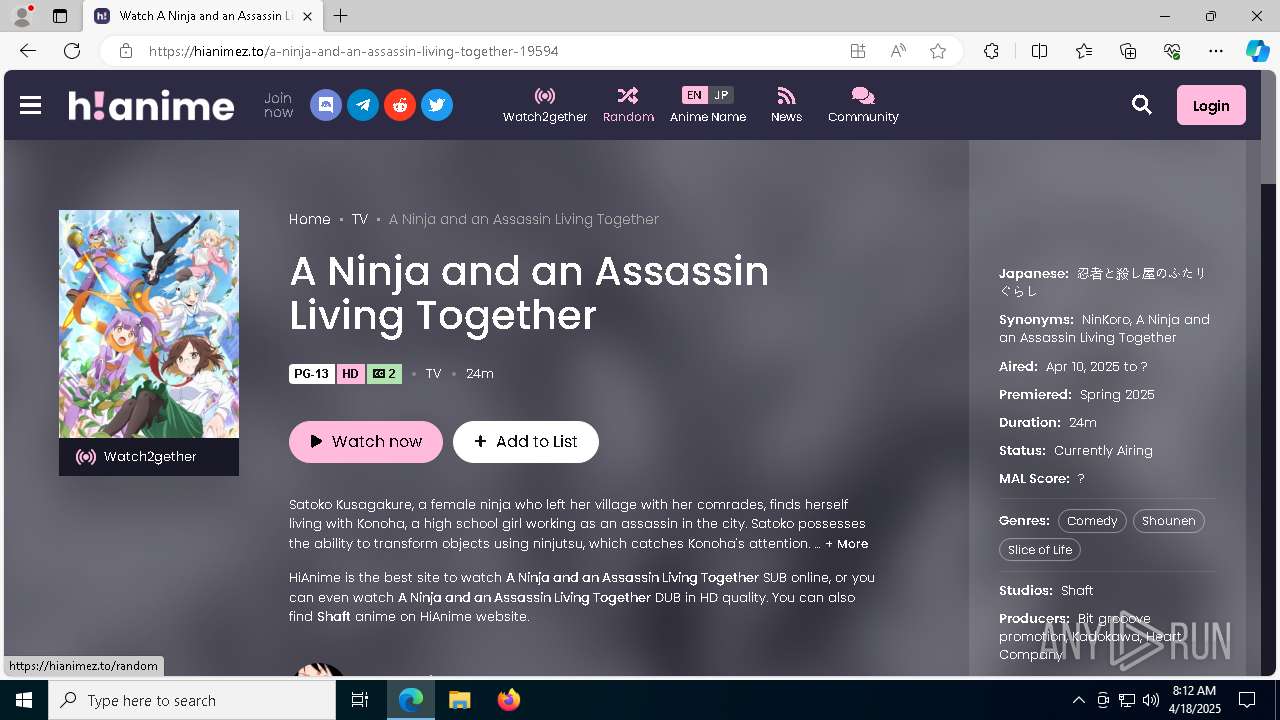This screenshot has width=1280, height=720.
Task: Open the Kadokawa producer link
Action: [x=1105, y=637]
